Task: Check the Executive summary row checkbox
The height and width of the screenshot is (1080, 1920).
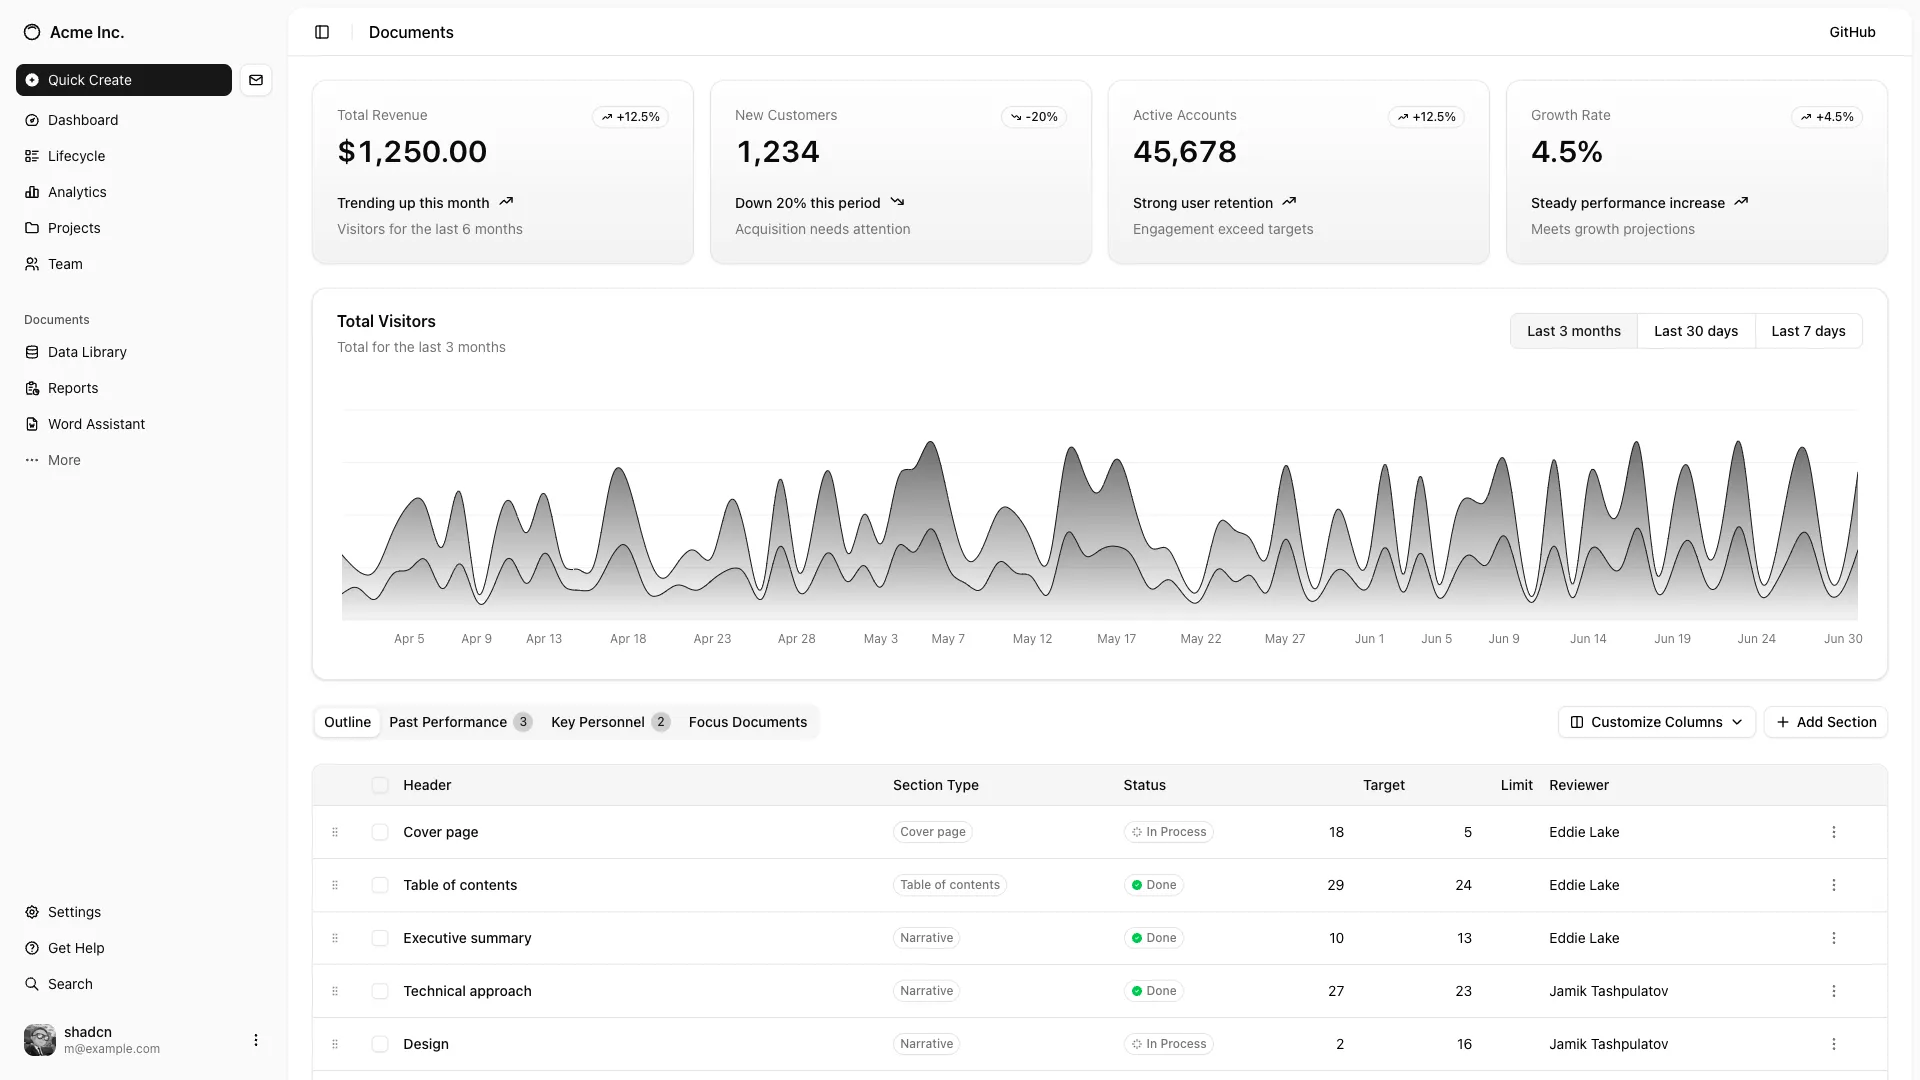Action: pyautogui.click(x=380, y=938)
